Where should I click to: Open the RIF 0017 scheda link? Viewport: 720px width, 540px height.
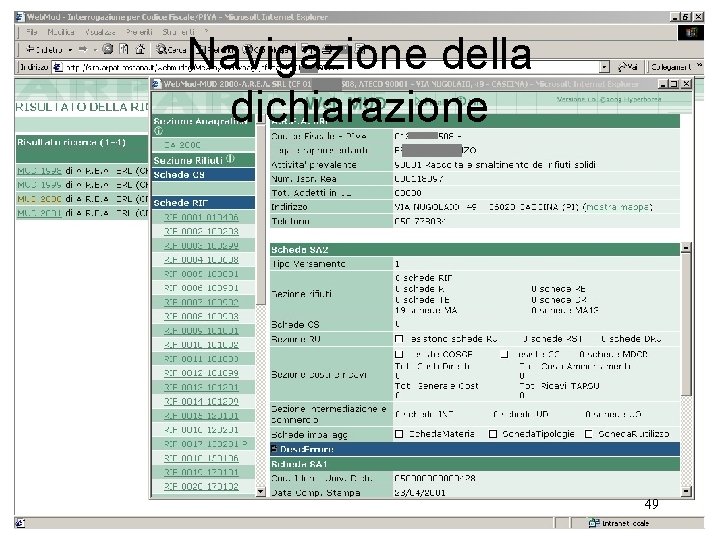[205, 444]
